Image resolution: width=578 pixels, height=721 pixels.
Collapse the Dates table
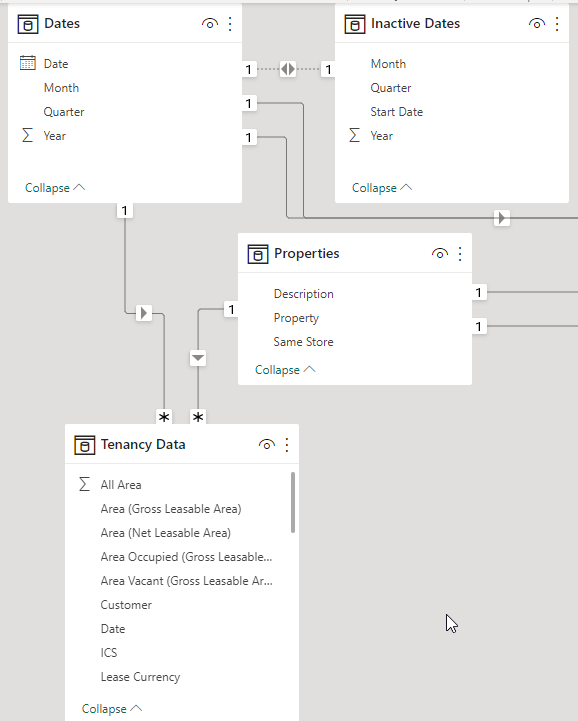pos(55,188)
